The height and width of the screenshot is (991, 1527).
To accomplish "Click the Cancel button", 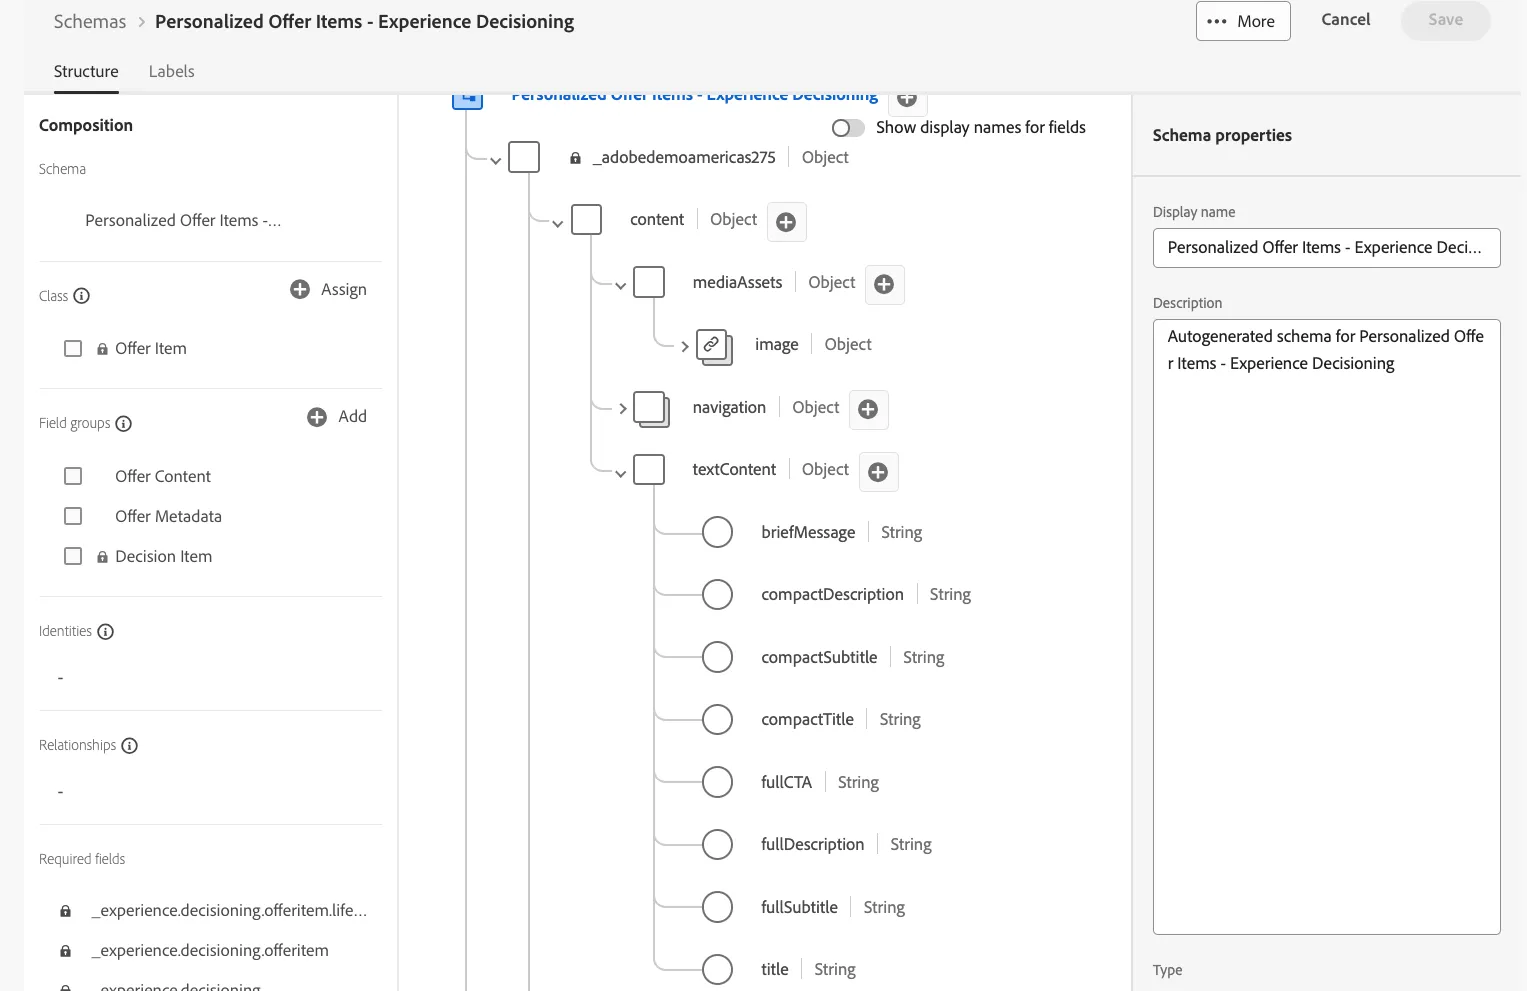I will tap(1346, 20).
